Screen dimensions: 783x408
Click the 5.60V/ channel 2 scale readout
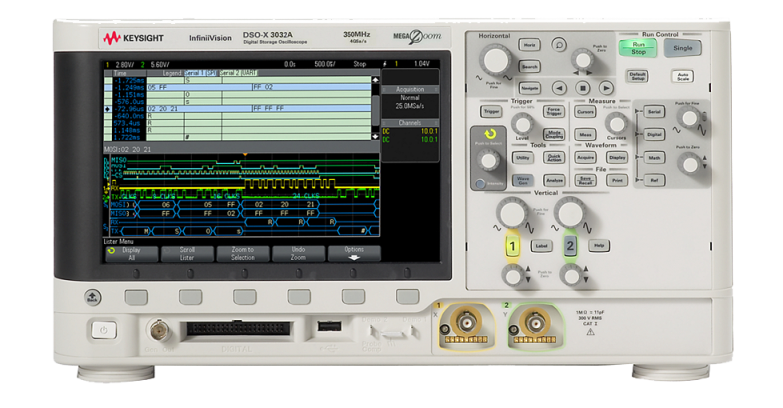[160, 64]
